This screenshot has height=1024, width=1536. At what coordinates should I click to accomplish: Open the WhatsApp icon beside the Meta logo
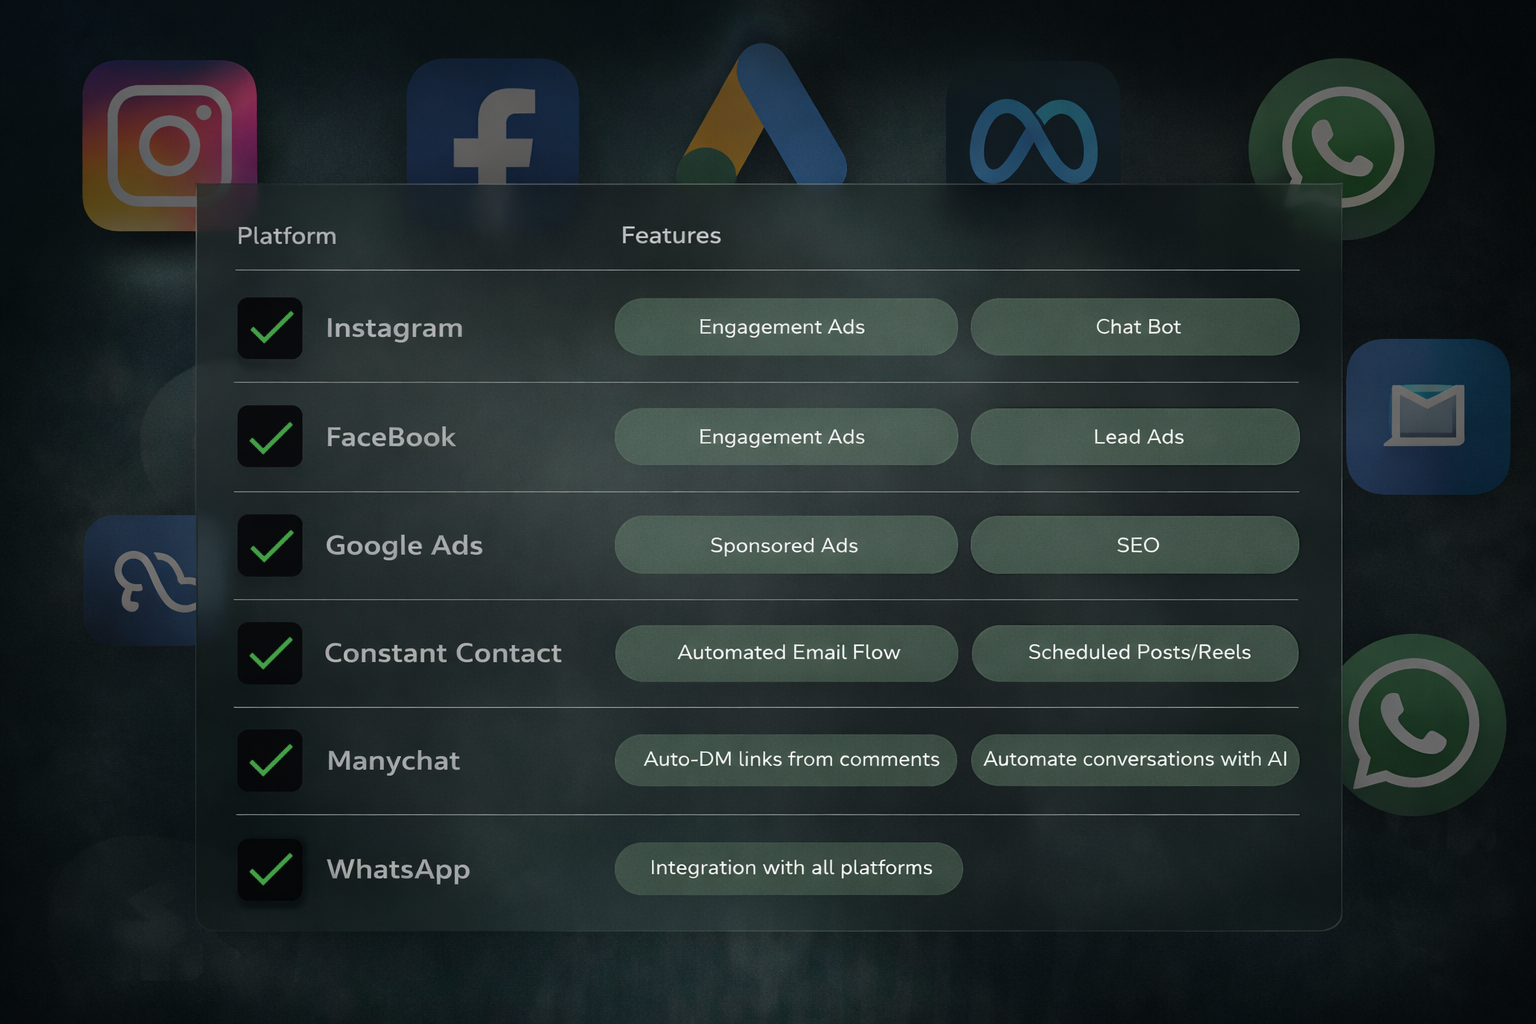[x=1342, y=148]
